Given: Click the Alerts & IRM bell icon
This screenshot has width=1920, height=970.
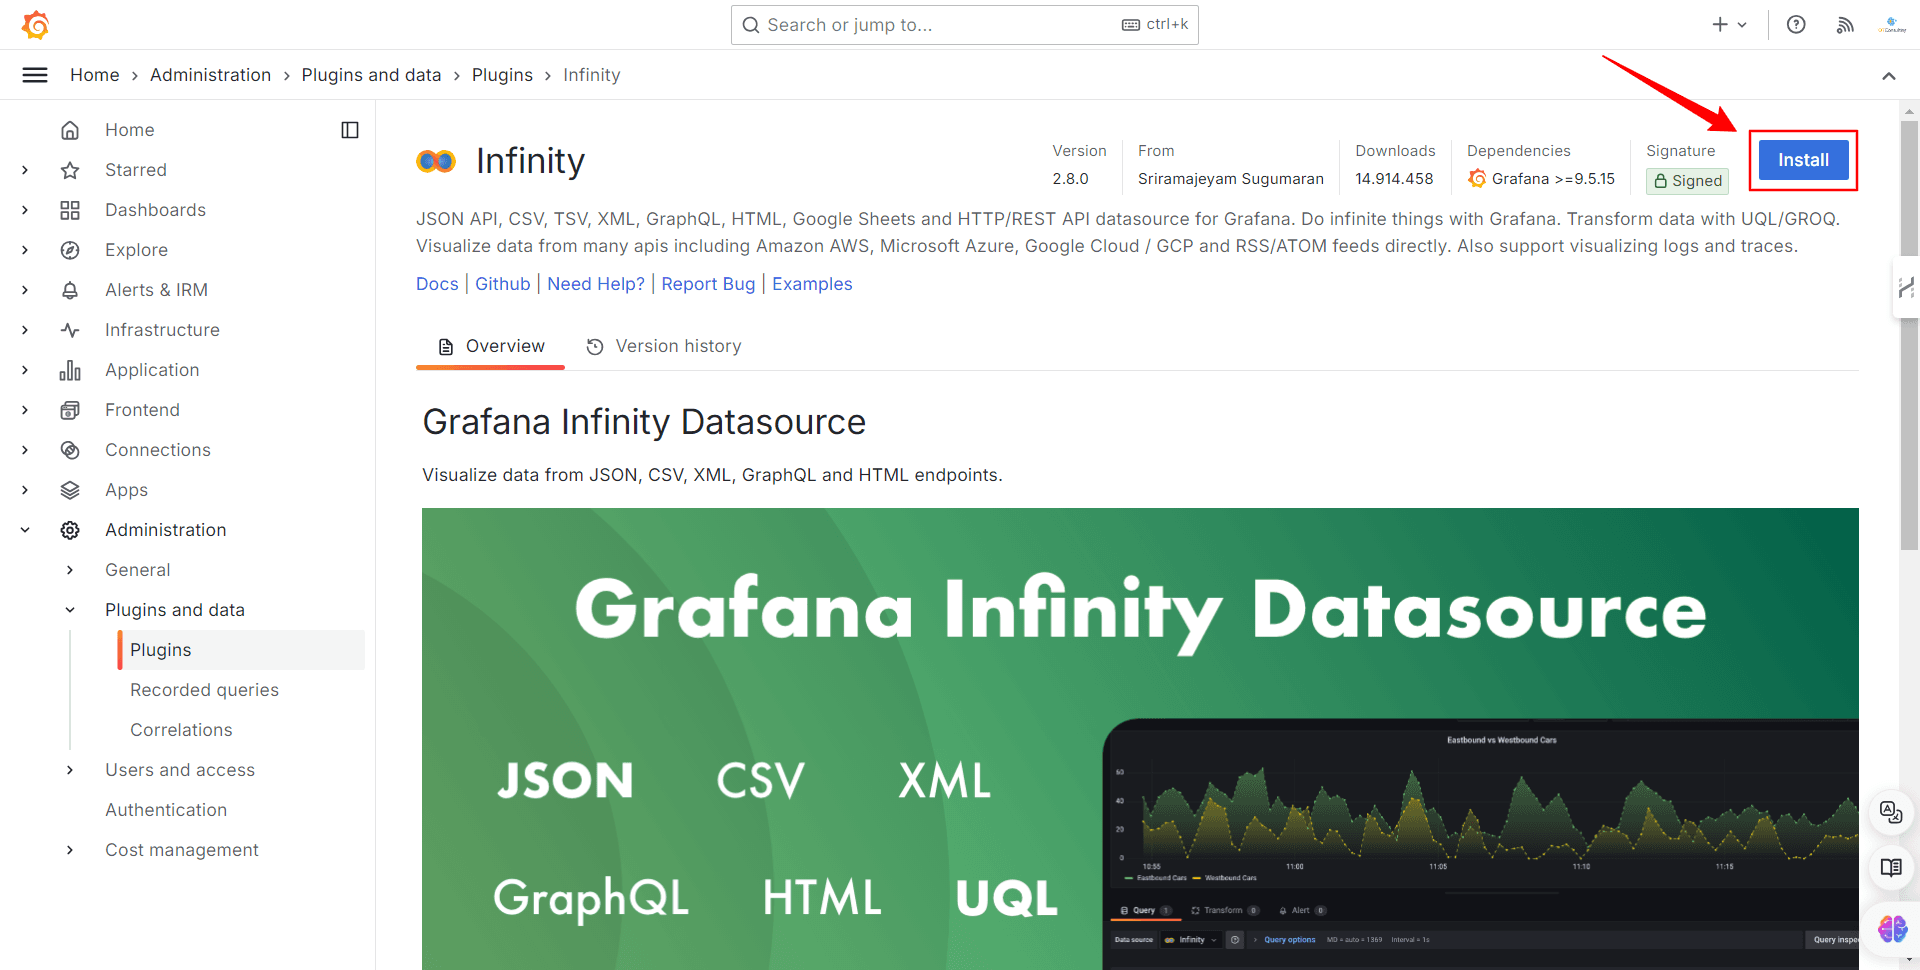Looking at the screenshot, I should 70,290.
